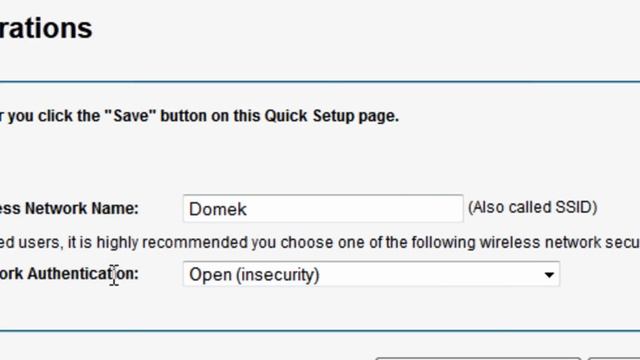Viewport: 640px width, 360px height.
Task: Click the highly recommended sentence
Action: click(320, 242)
